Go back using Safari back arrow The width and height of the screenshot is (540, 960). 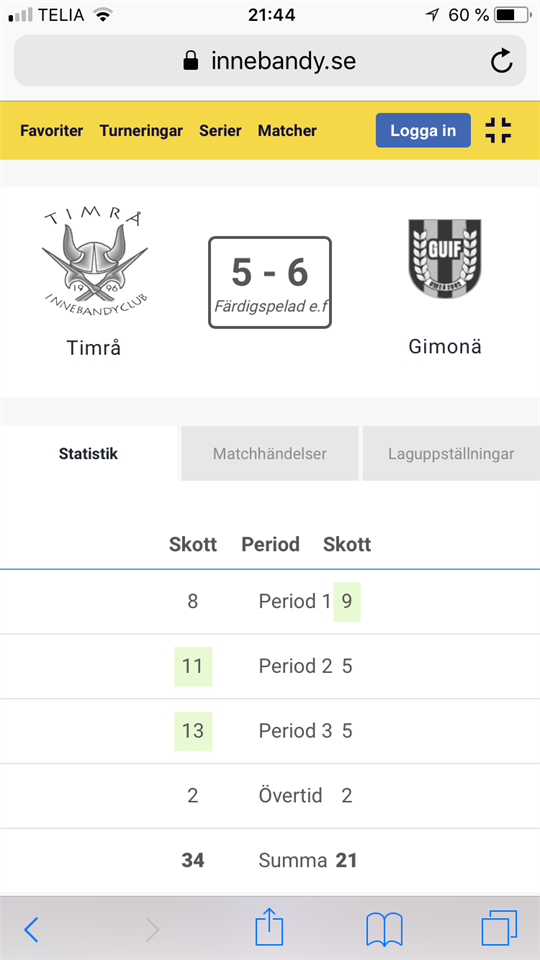pos(31,930)
